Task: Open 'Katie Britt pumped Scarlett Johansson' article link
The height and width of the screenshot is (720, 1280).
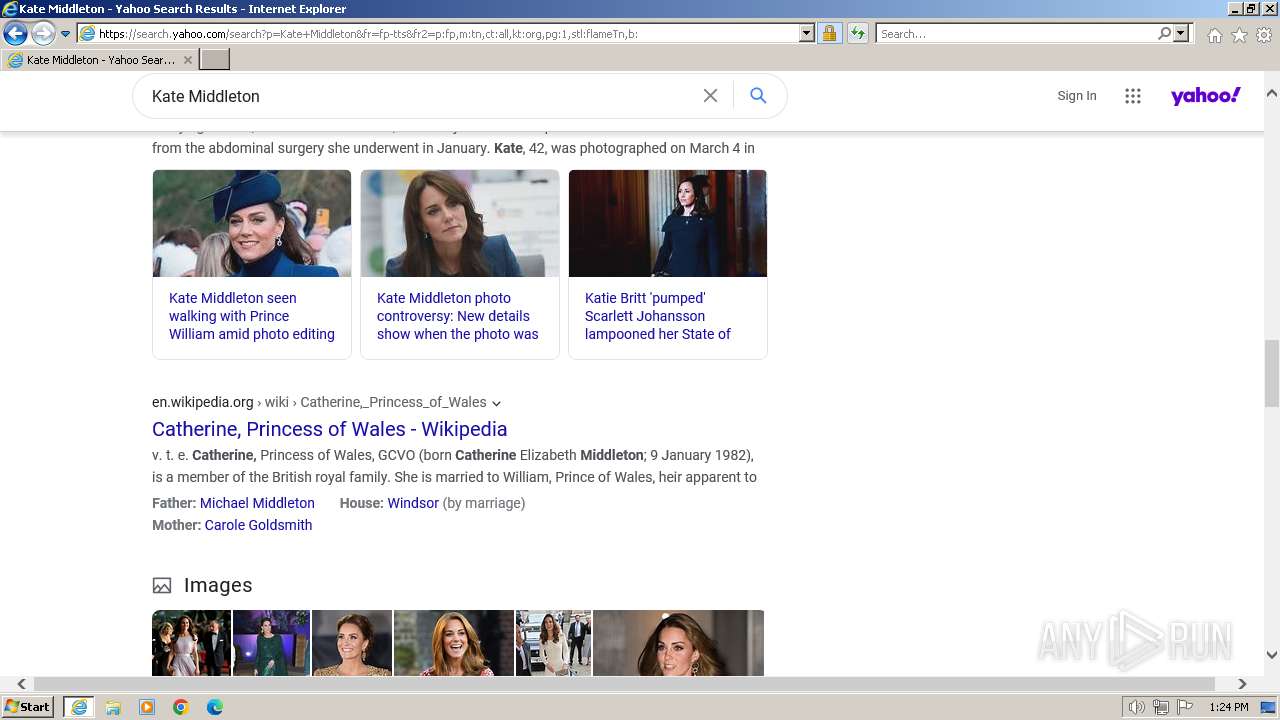Action: (x=658, y=316)
